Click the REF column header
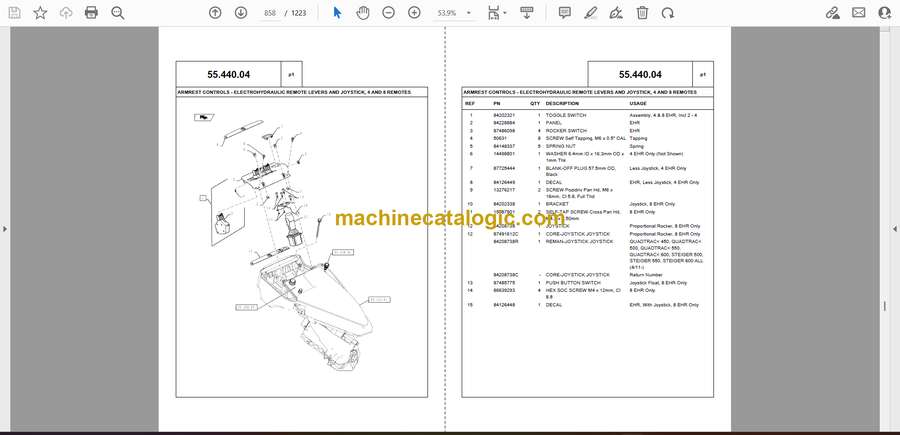Screen dimensions: 900x435 click(x=470, y=104)
